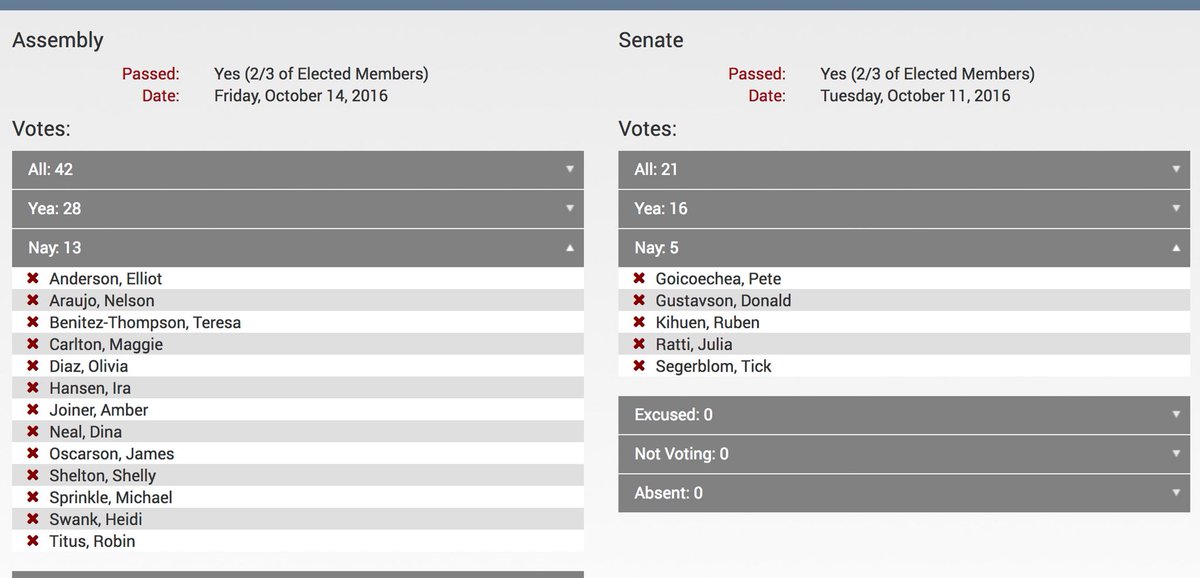Click red X icon beside Neal, Dina
Screen dimensions: 1200x578
(33, 432)
